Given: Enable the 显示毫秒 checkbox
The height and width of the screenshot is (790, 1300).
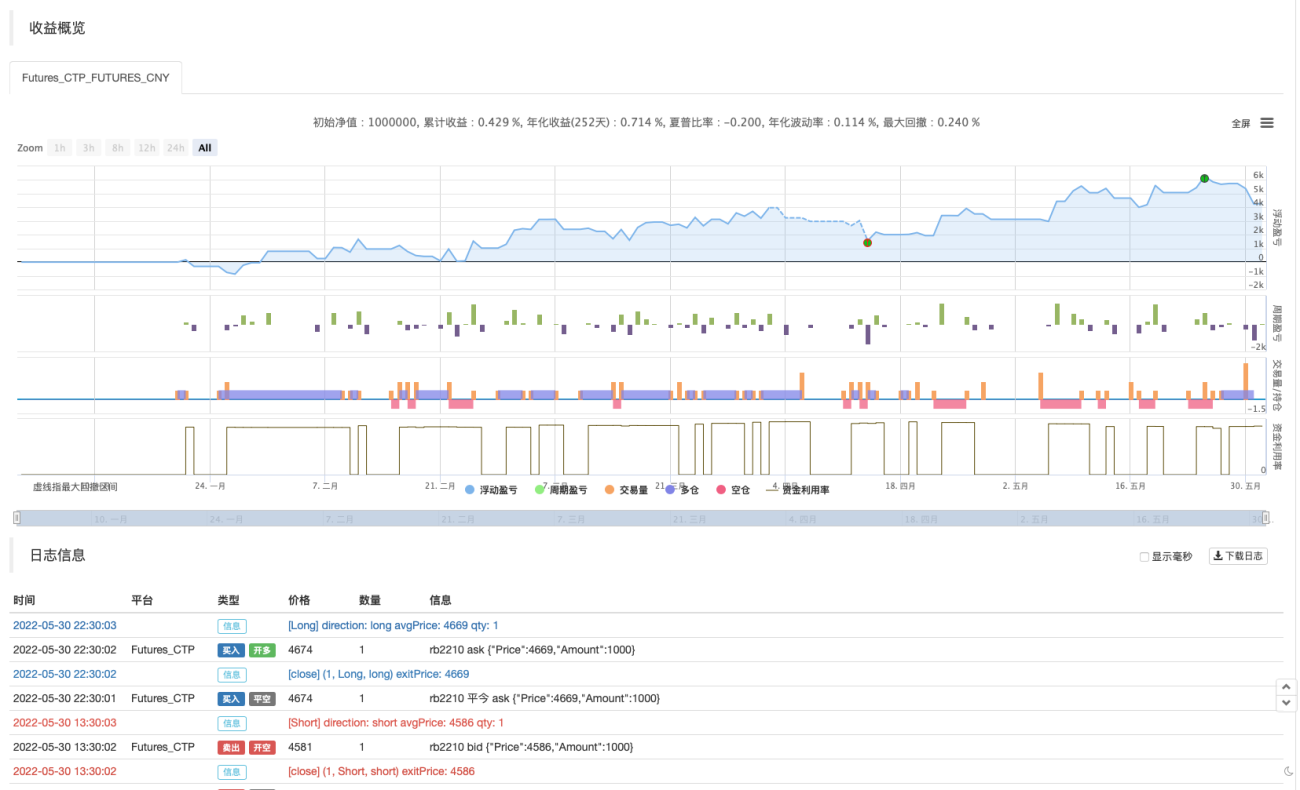Looking at the screenshot, I should [1144, 557].
